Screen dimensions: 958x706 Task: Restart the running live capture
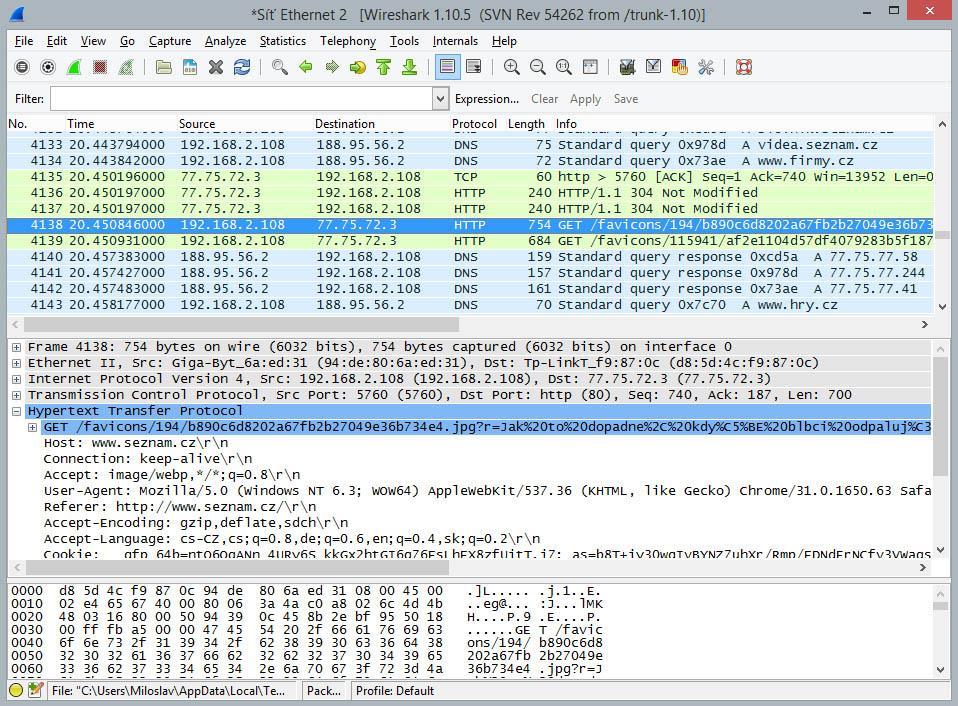click(x=126, y=67)
